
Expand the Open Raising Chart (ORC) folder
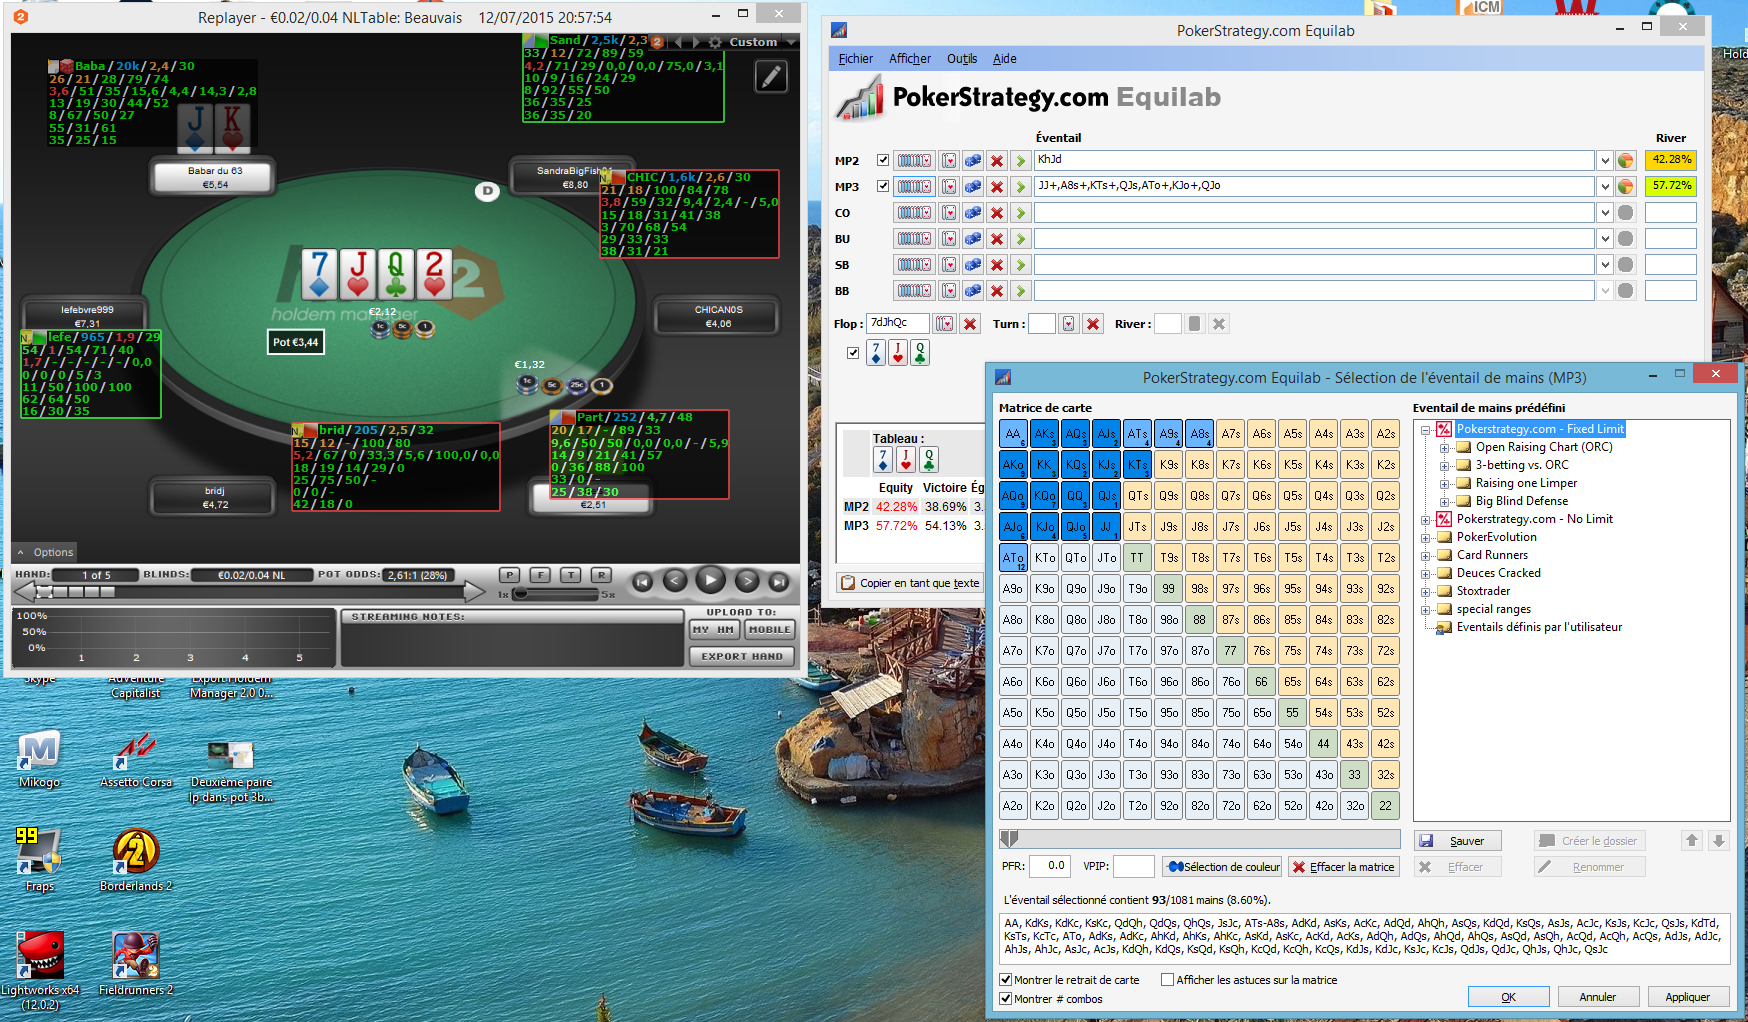click(1445, 448)
